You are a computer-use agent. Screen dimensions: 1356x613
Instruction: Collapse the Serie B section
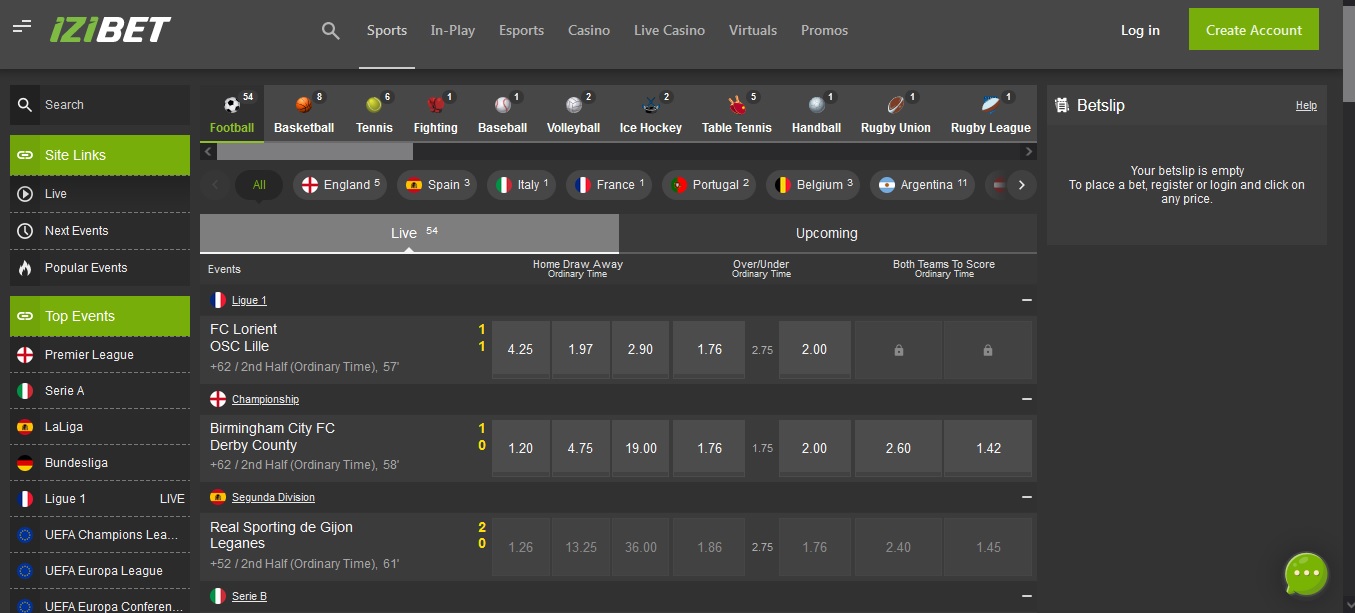pos(1026,596)
